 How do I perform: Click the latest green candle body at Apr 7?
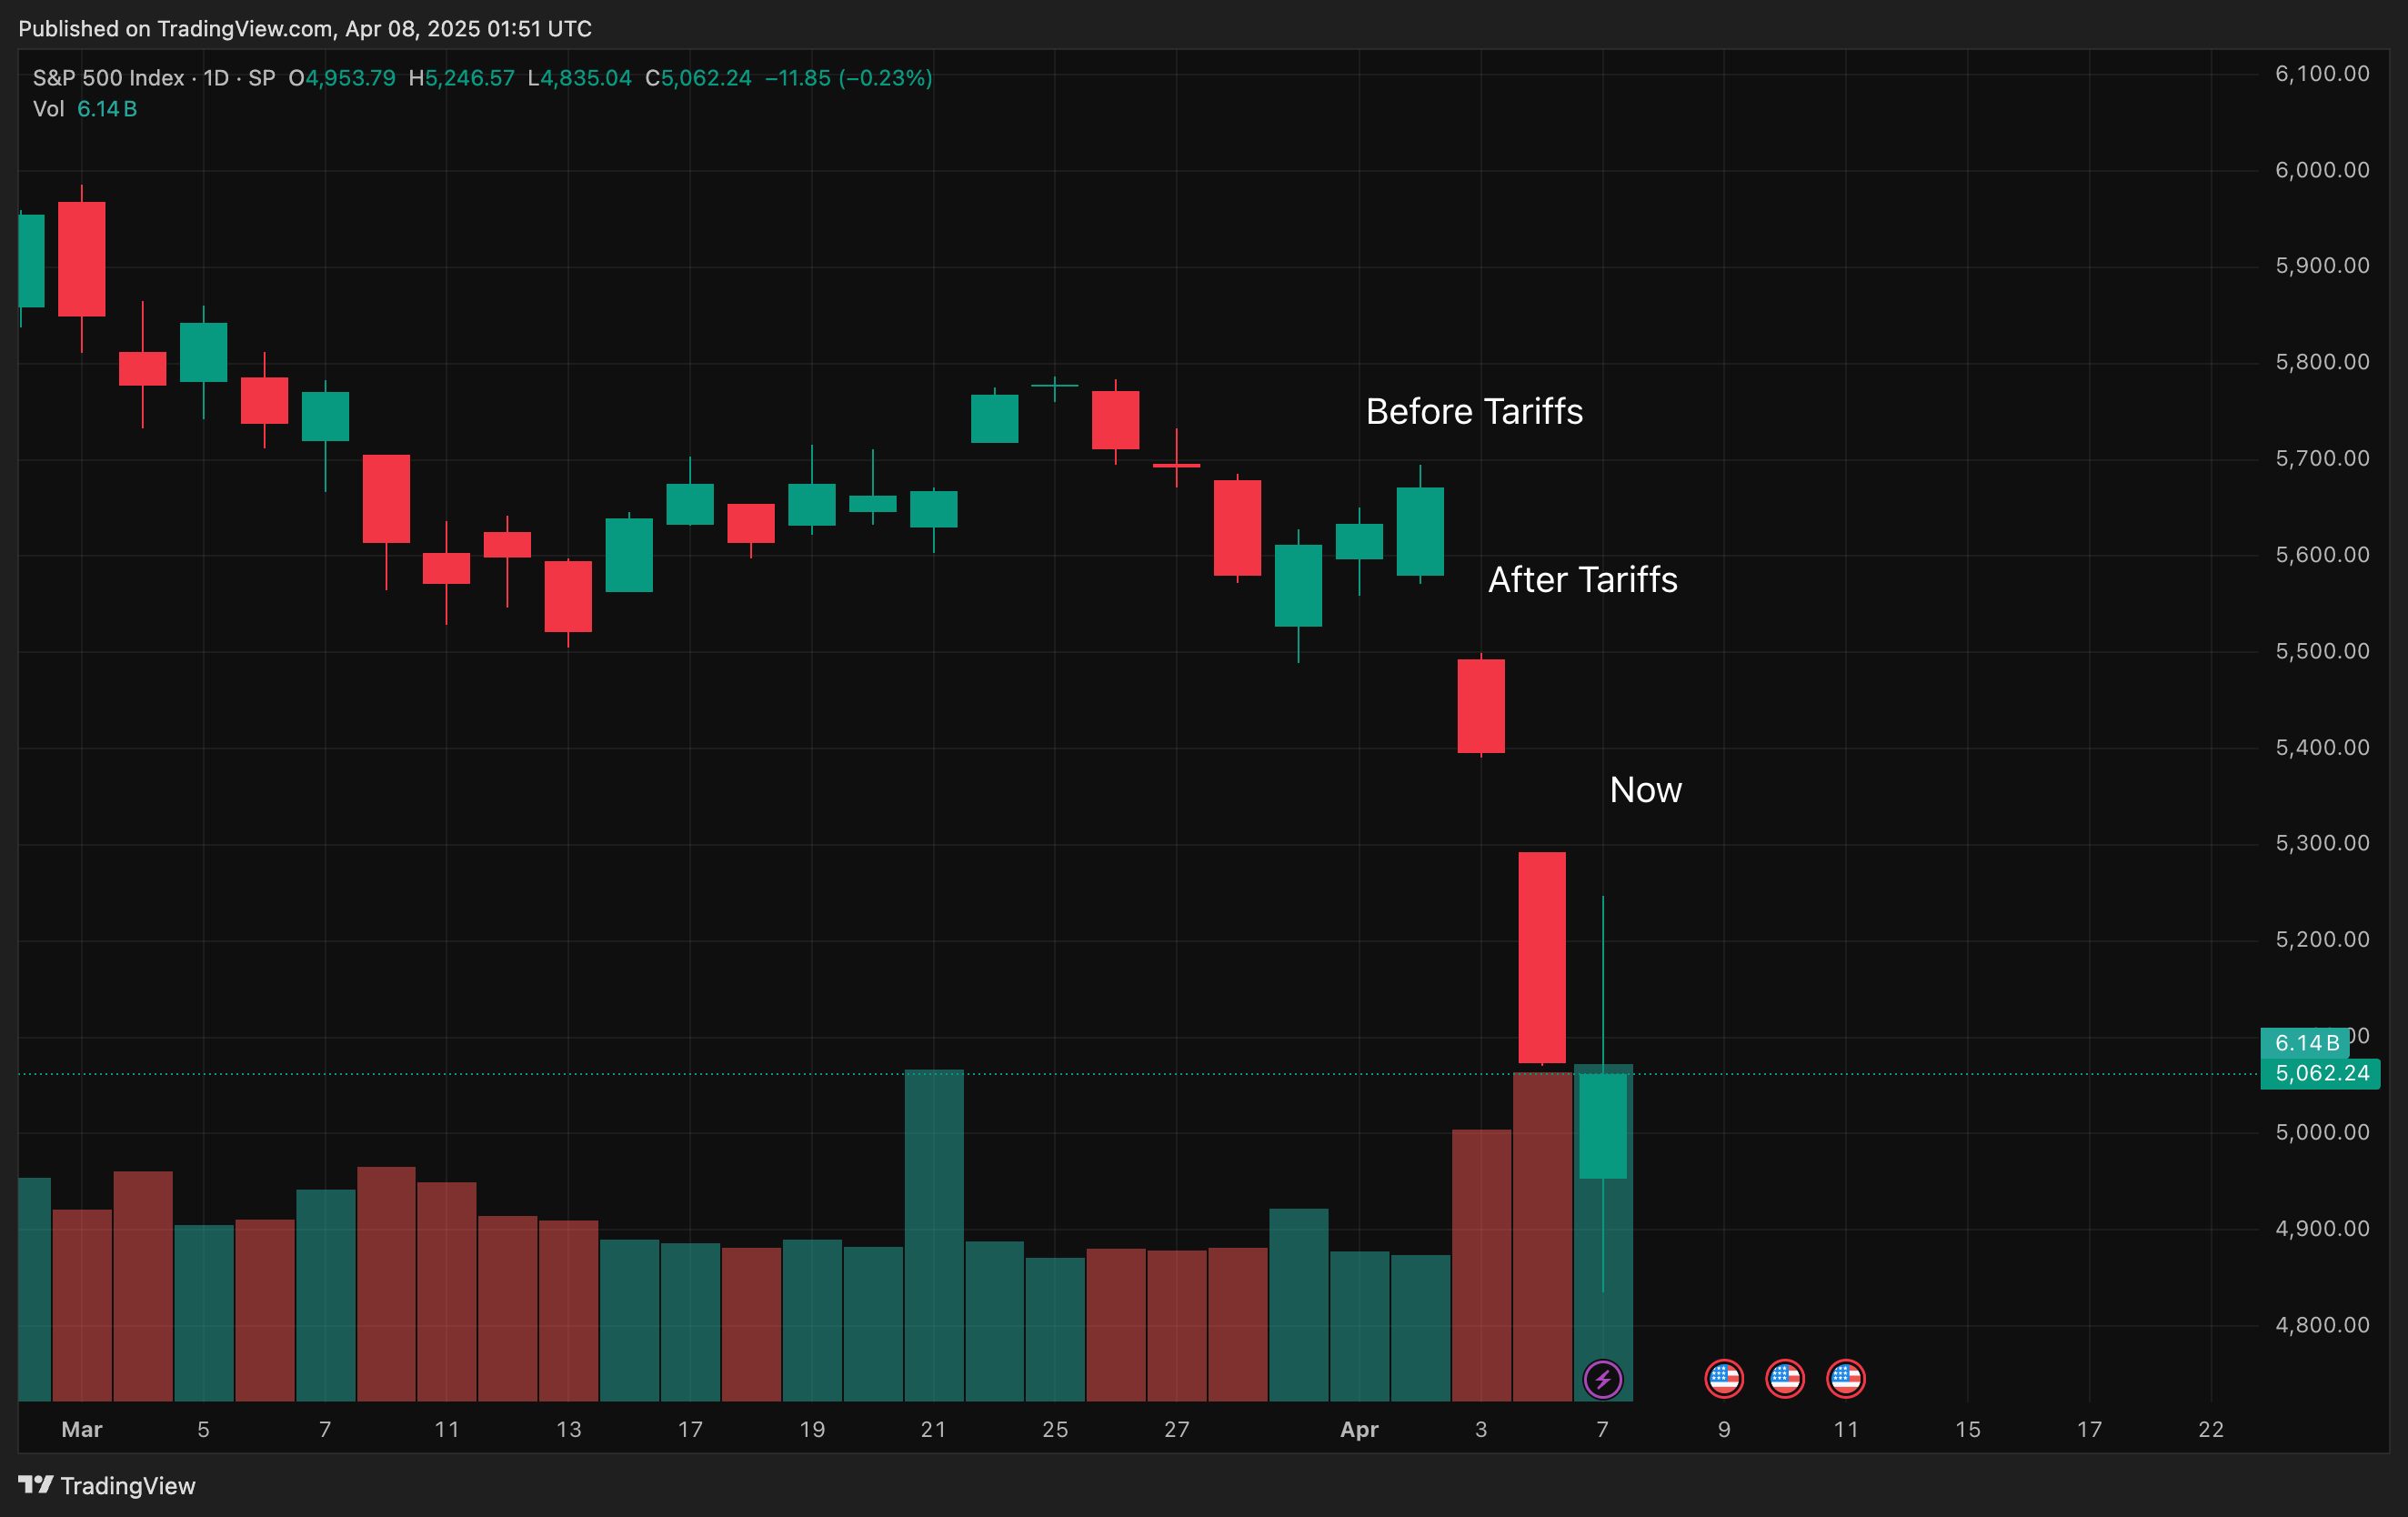[1602, 1125]
